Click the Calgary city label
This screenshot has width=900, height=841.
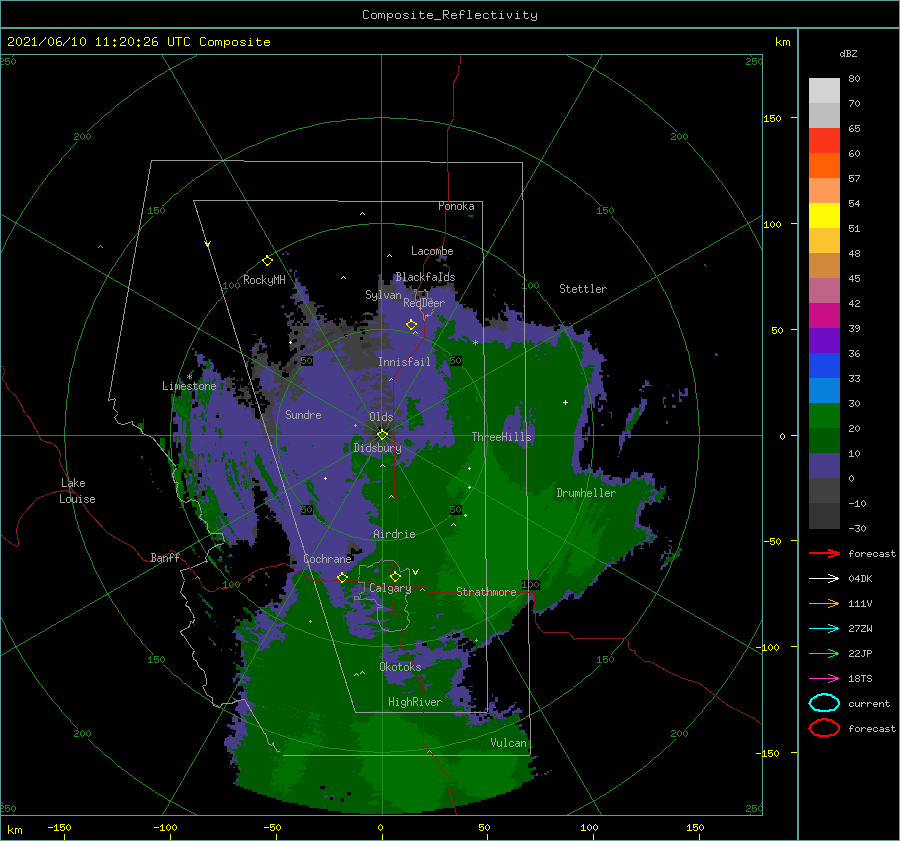390,588
